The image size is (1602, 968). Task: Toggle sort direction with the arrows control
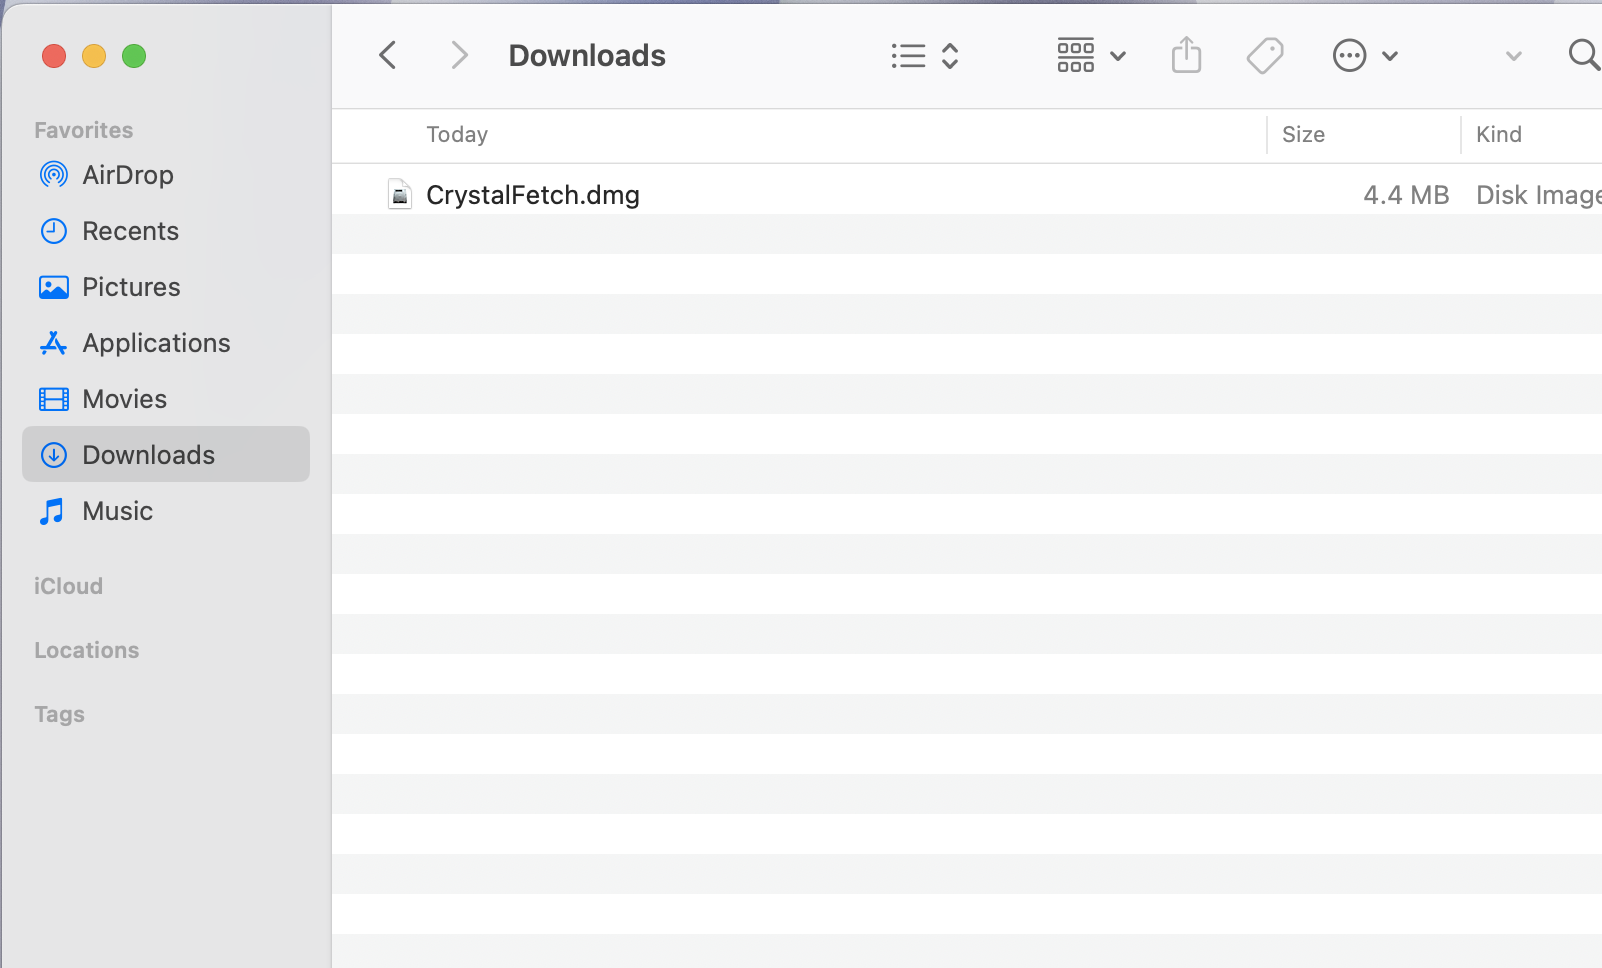[x=950, y=55]
